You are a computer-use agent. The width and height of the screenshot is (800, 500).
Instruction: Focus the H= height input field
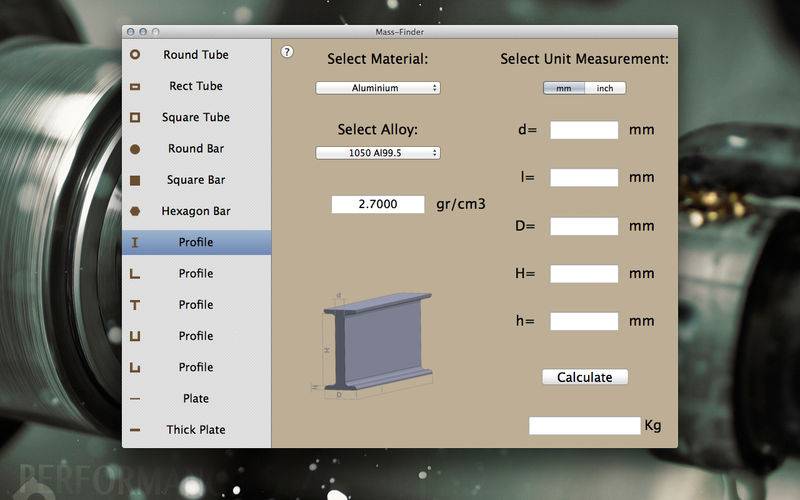click(584, 273)
